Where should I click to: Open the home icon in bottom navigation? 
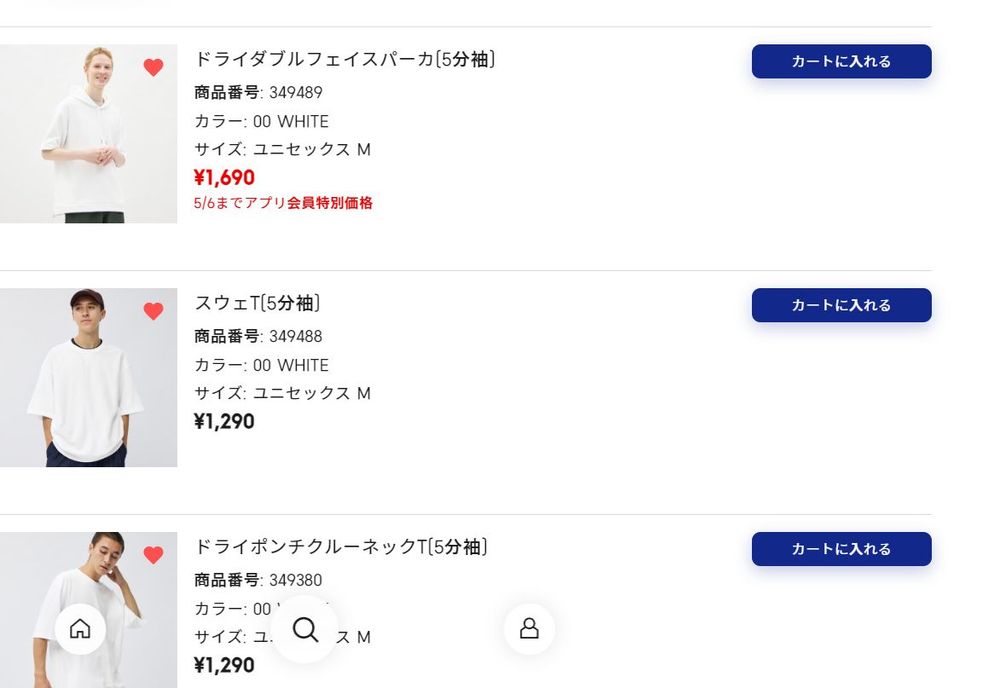tap(80, 629)
